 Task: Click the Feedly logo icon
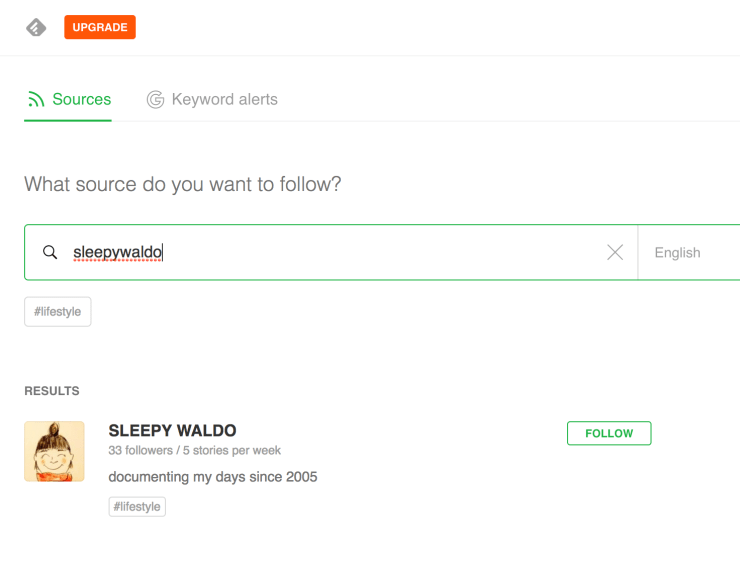click(36, 28)
